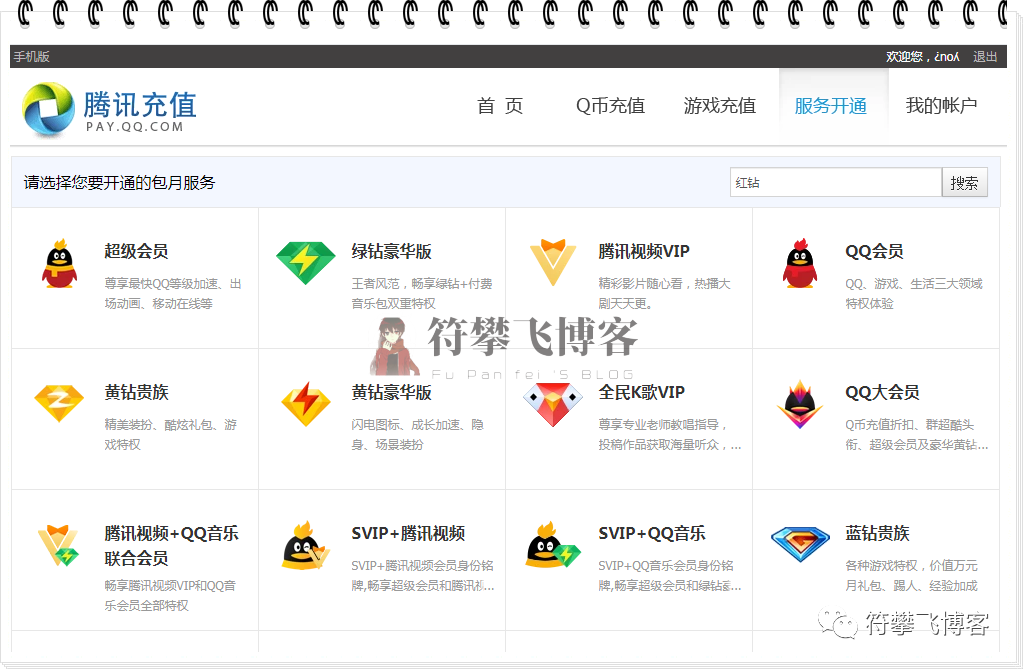Click the 搜索 search button
The width and height of the screenshot is (1023, 669).
pos(964,183)
